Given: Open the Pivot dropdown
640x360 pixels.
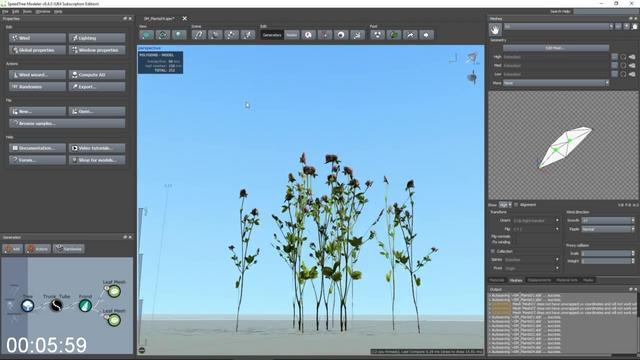Looking at the screenshot, I should coord(531,268).
